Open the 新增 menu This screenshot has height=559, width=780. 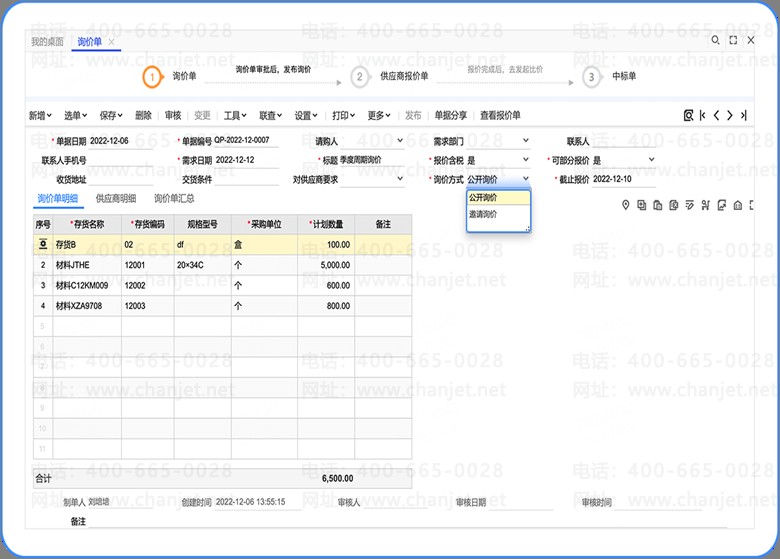click(40, 116)
